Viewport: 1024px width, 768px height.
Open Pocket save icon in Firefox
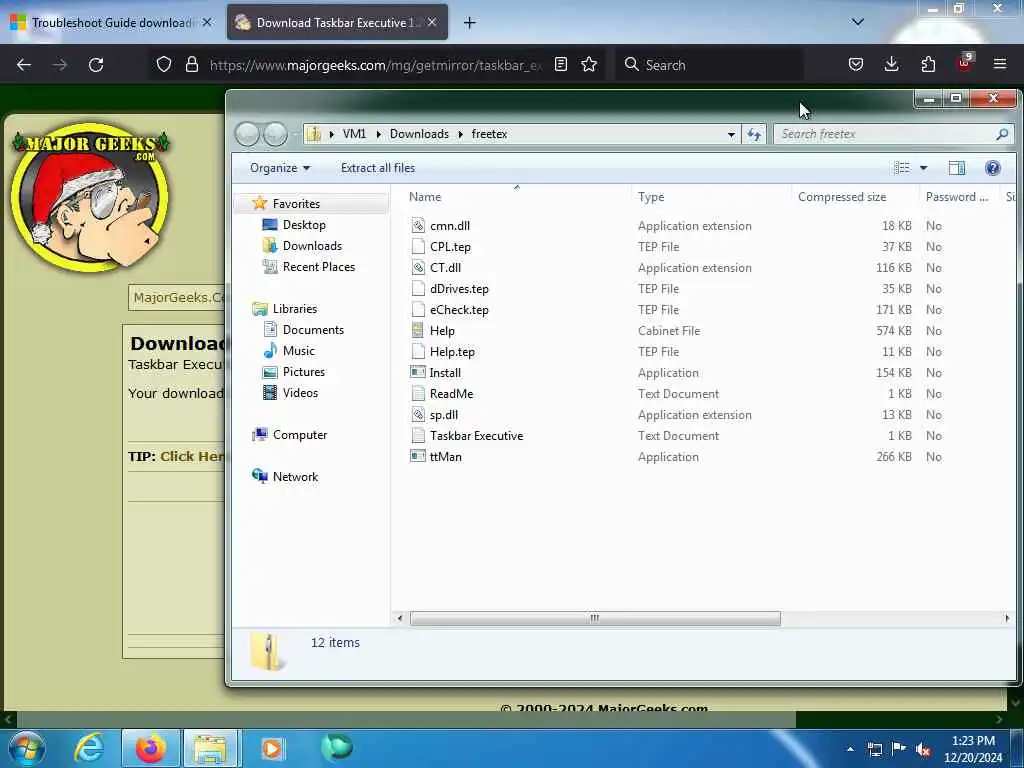coord(856,65)
